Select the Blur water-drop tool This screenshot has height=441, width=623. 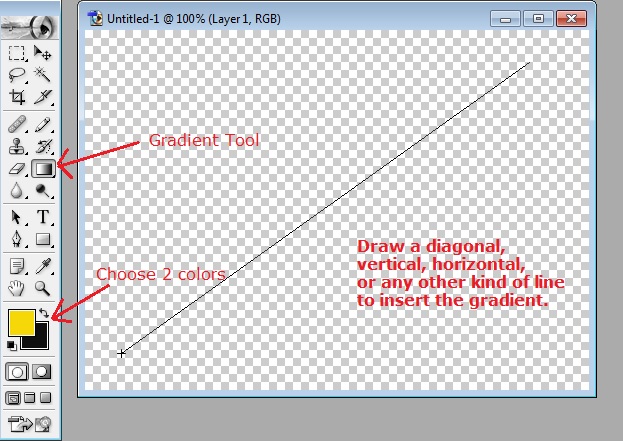coord(17,191)
